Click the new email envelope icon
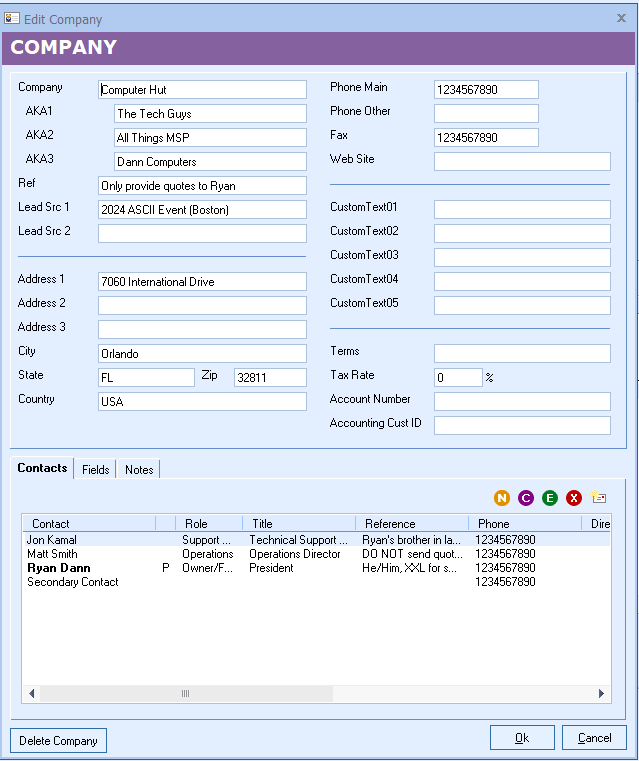Image resolution: width=639 pixels, height=761 pixels. (598, 498)
